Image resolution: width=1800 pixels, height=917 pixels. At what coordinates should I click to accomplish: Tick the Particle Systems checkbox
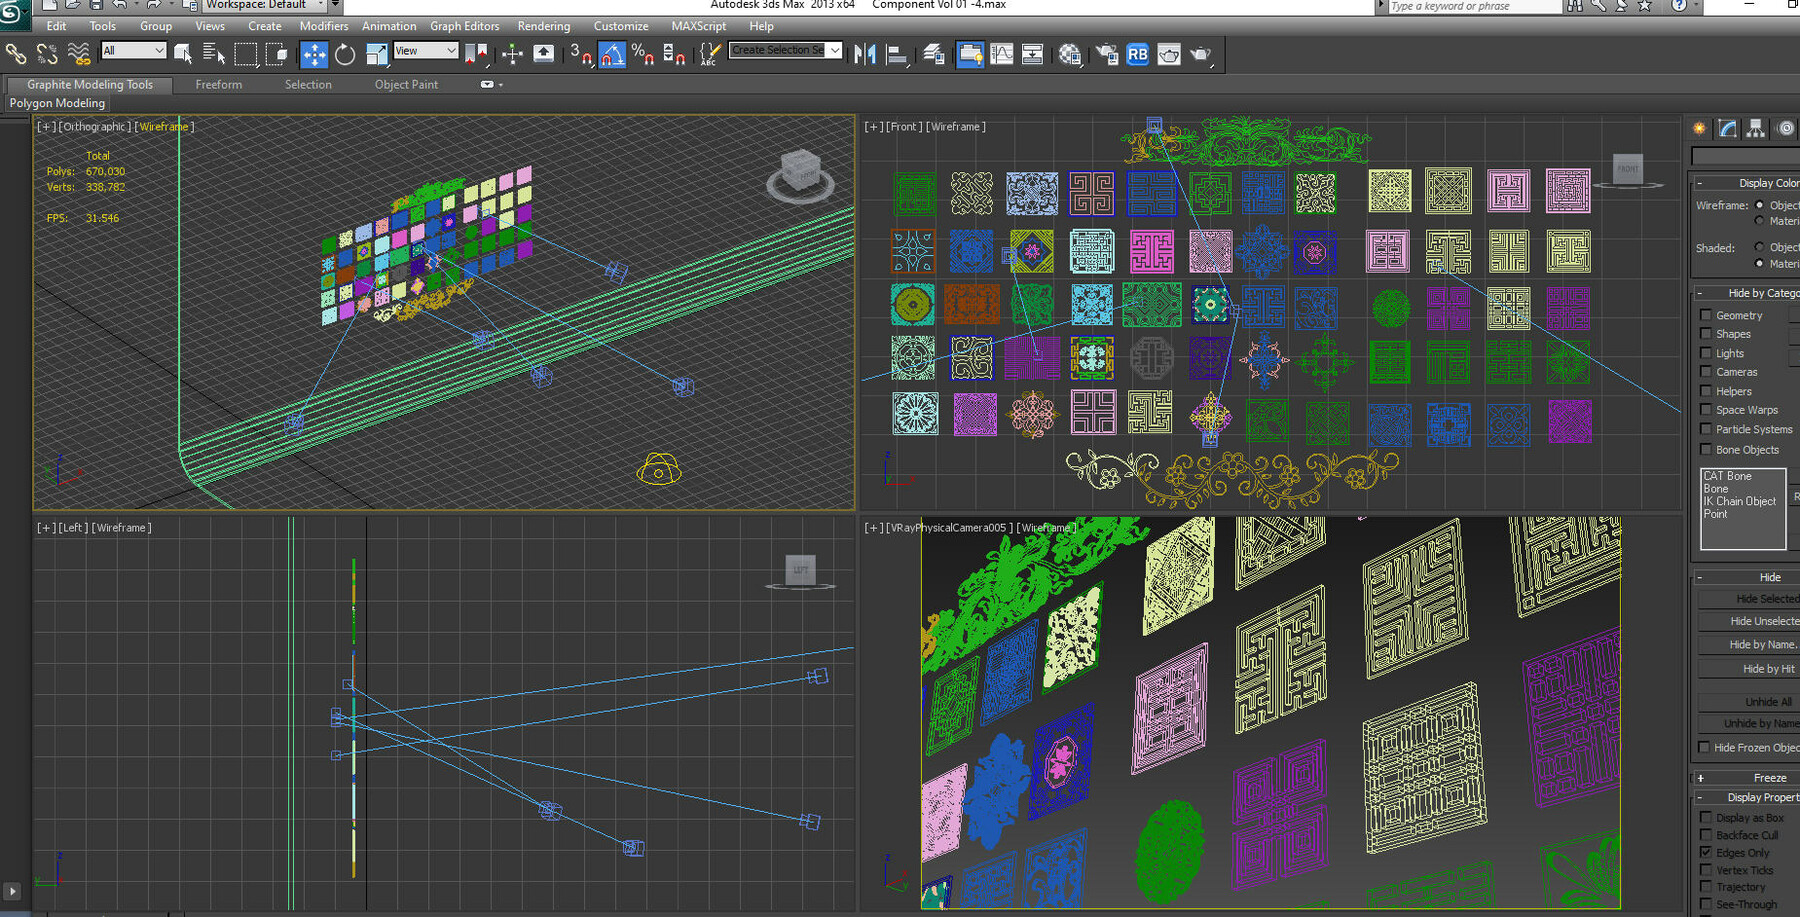[1706, 429]
